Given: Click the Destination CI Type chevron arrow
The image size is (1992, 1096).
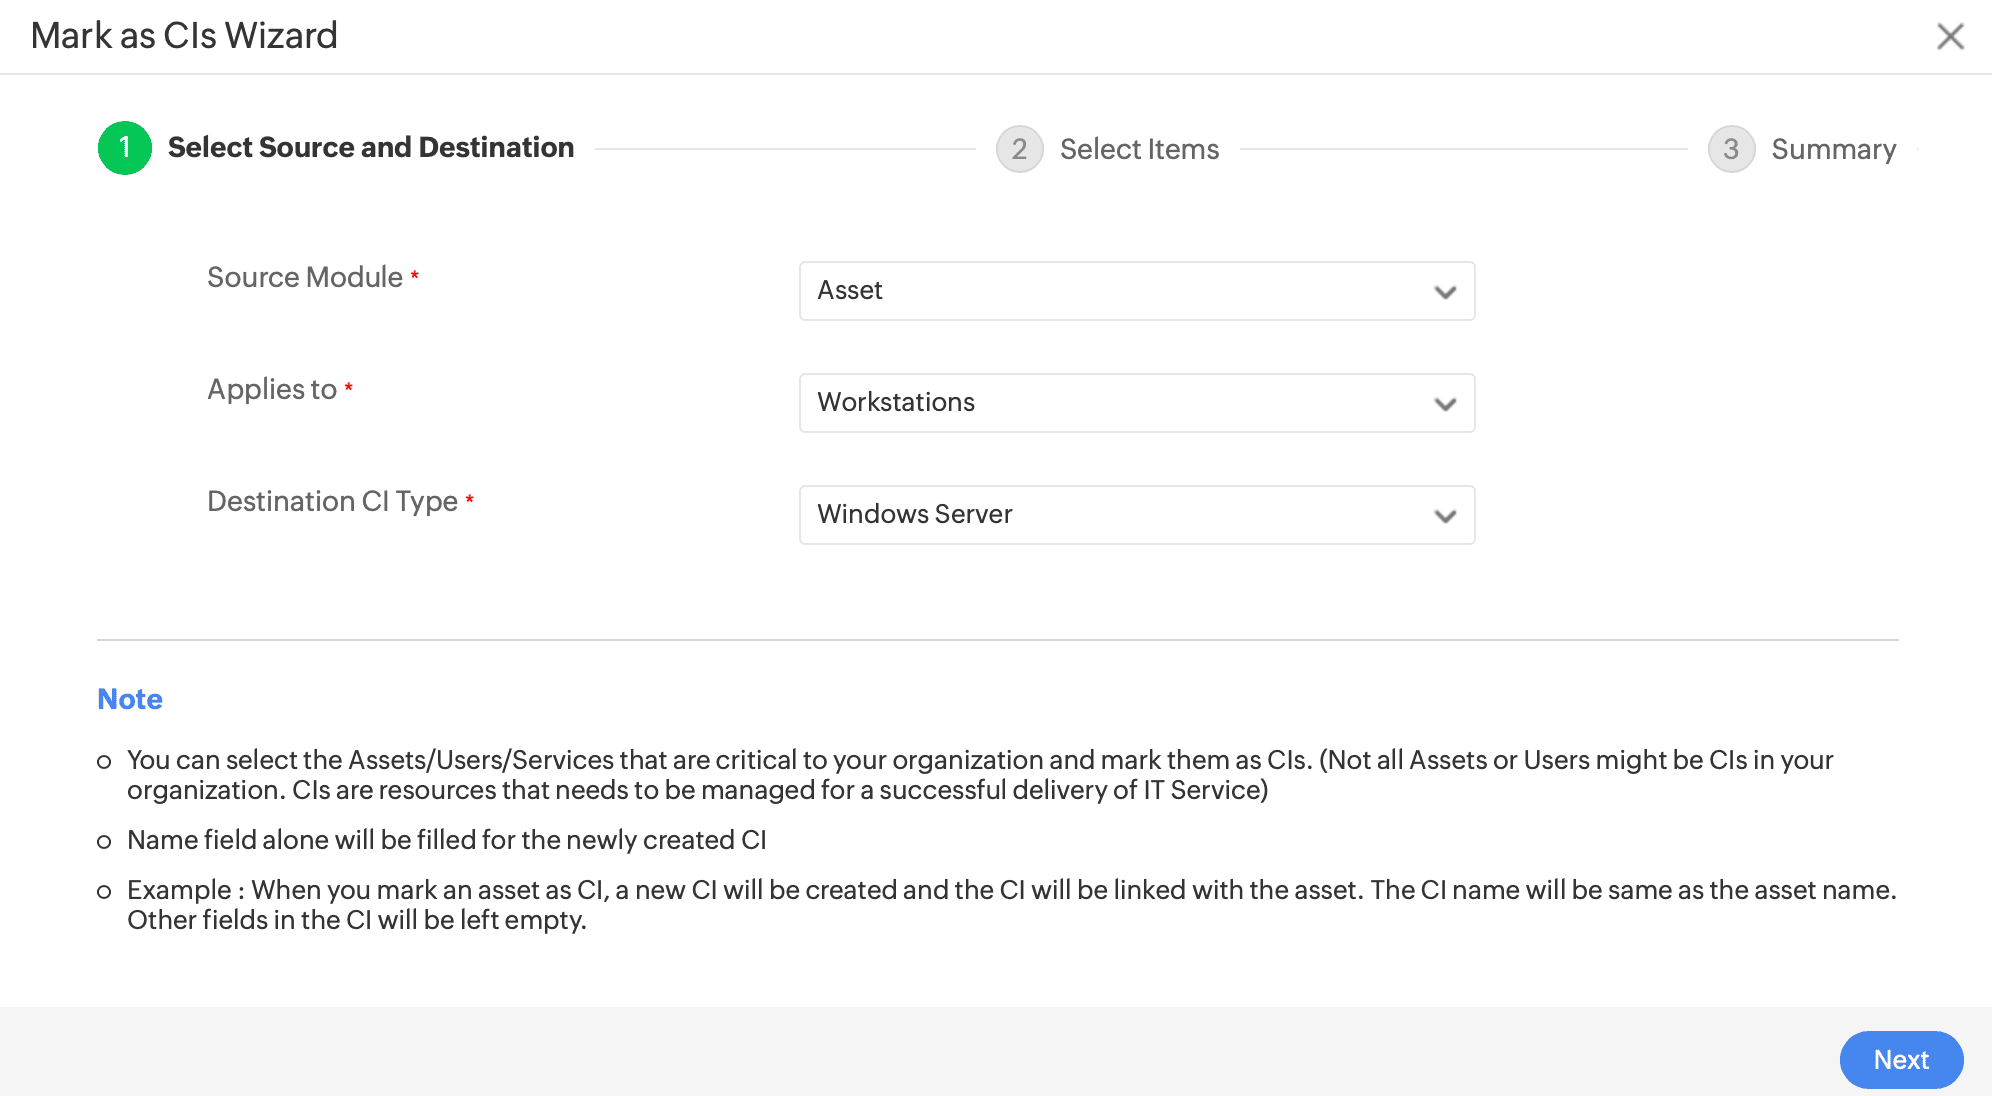Looking at the screenshot, I should click(x=1444, y=516).
